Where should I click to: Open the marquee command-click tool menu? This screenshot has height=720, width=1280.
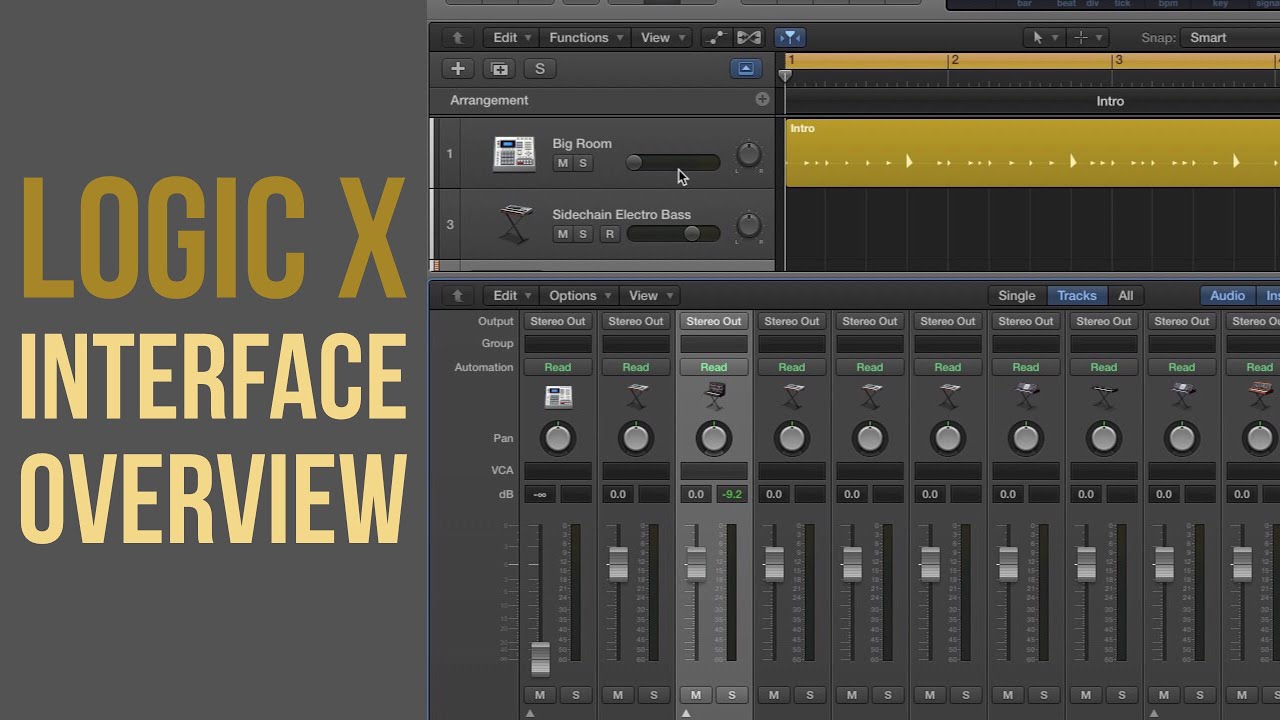(1086, 38)
